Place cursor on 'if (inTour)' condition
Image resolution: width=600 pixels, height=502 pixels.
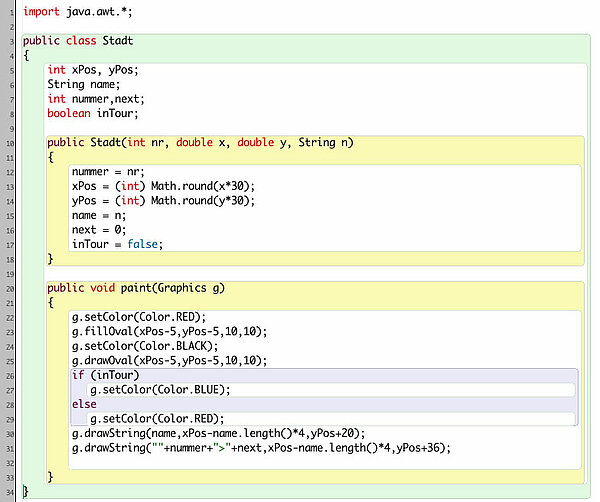pyautogui.click(x=106, y=375)
